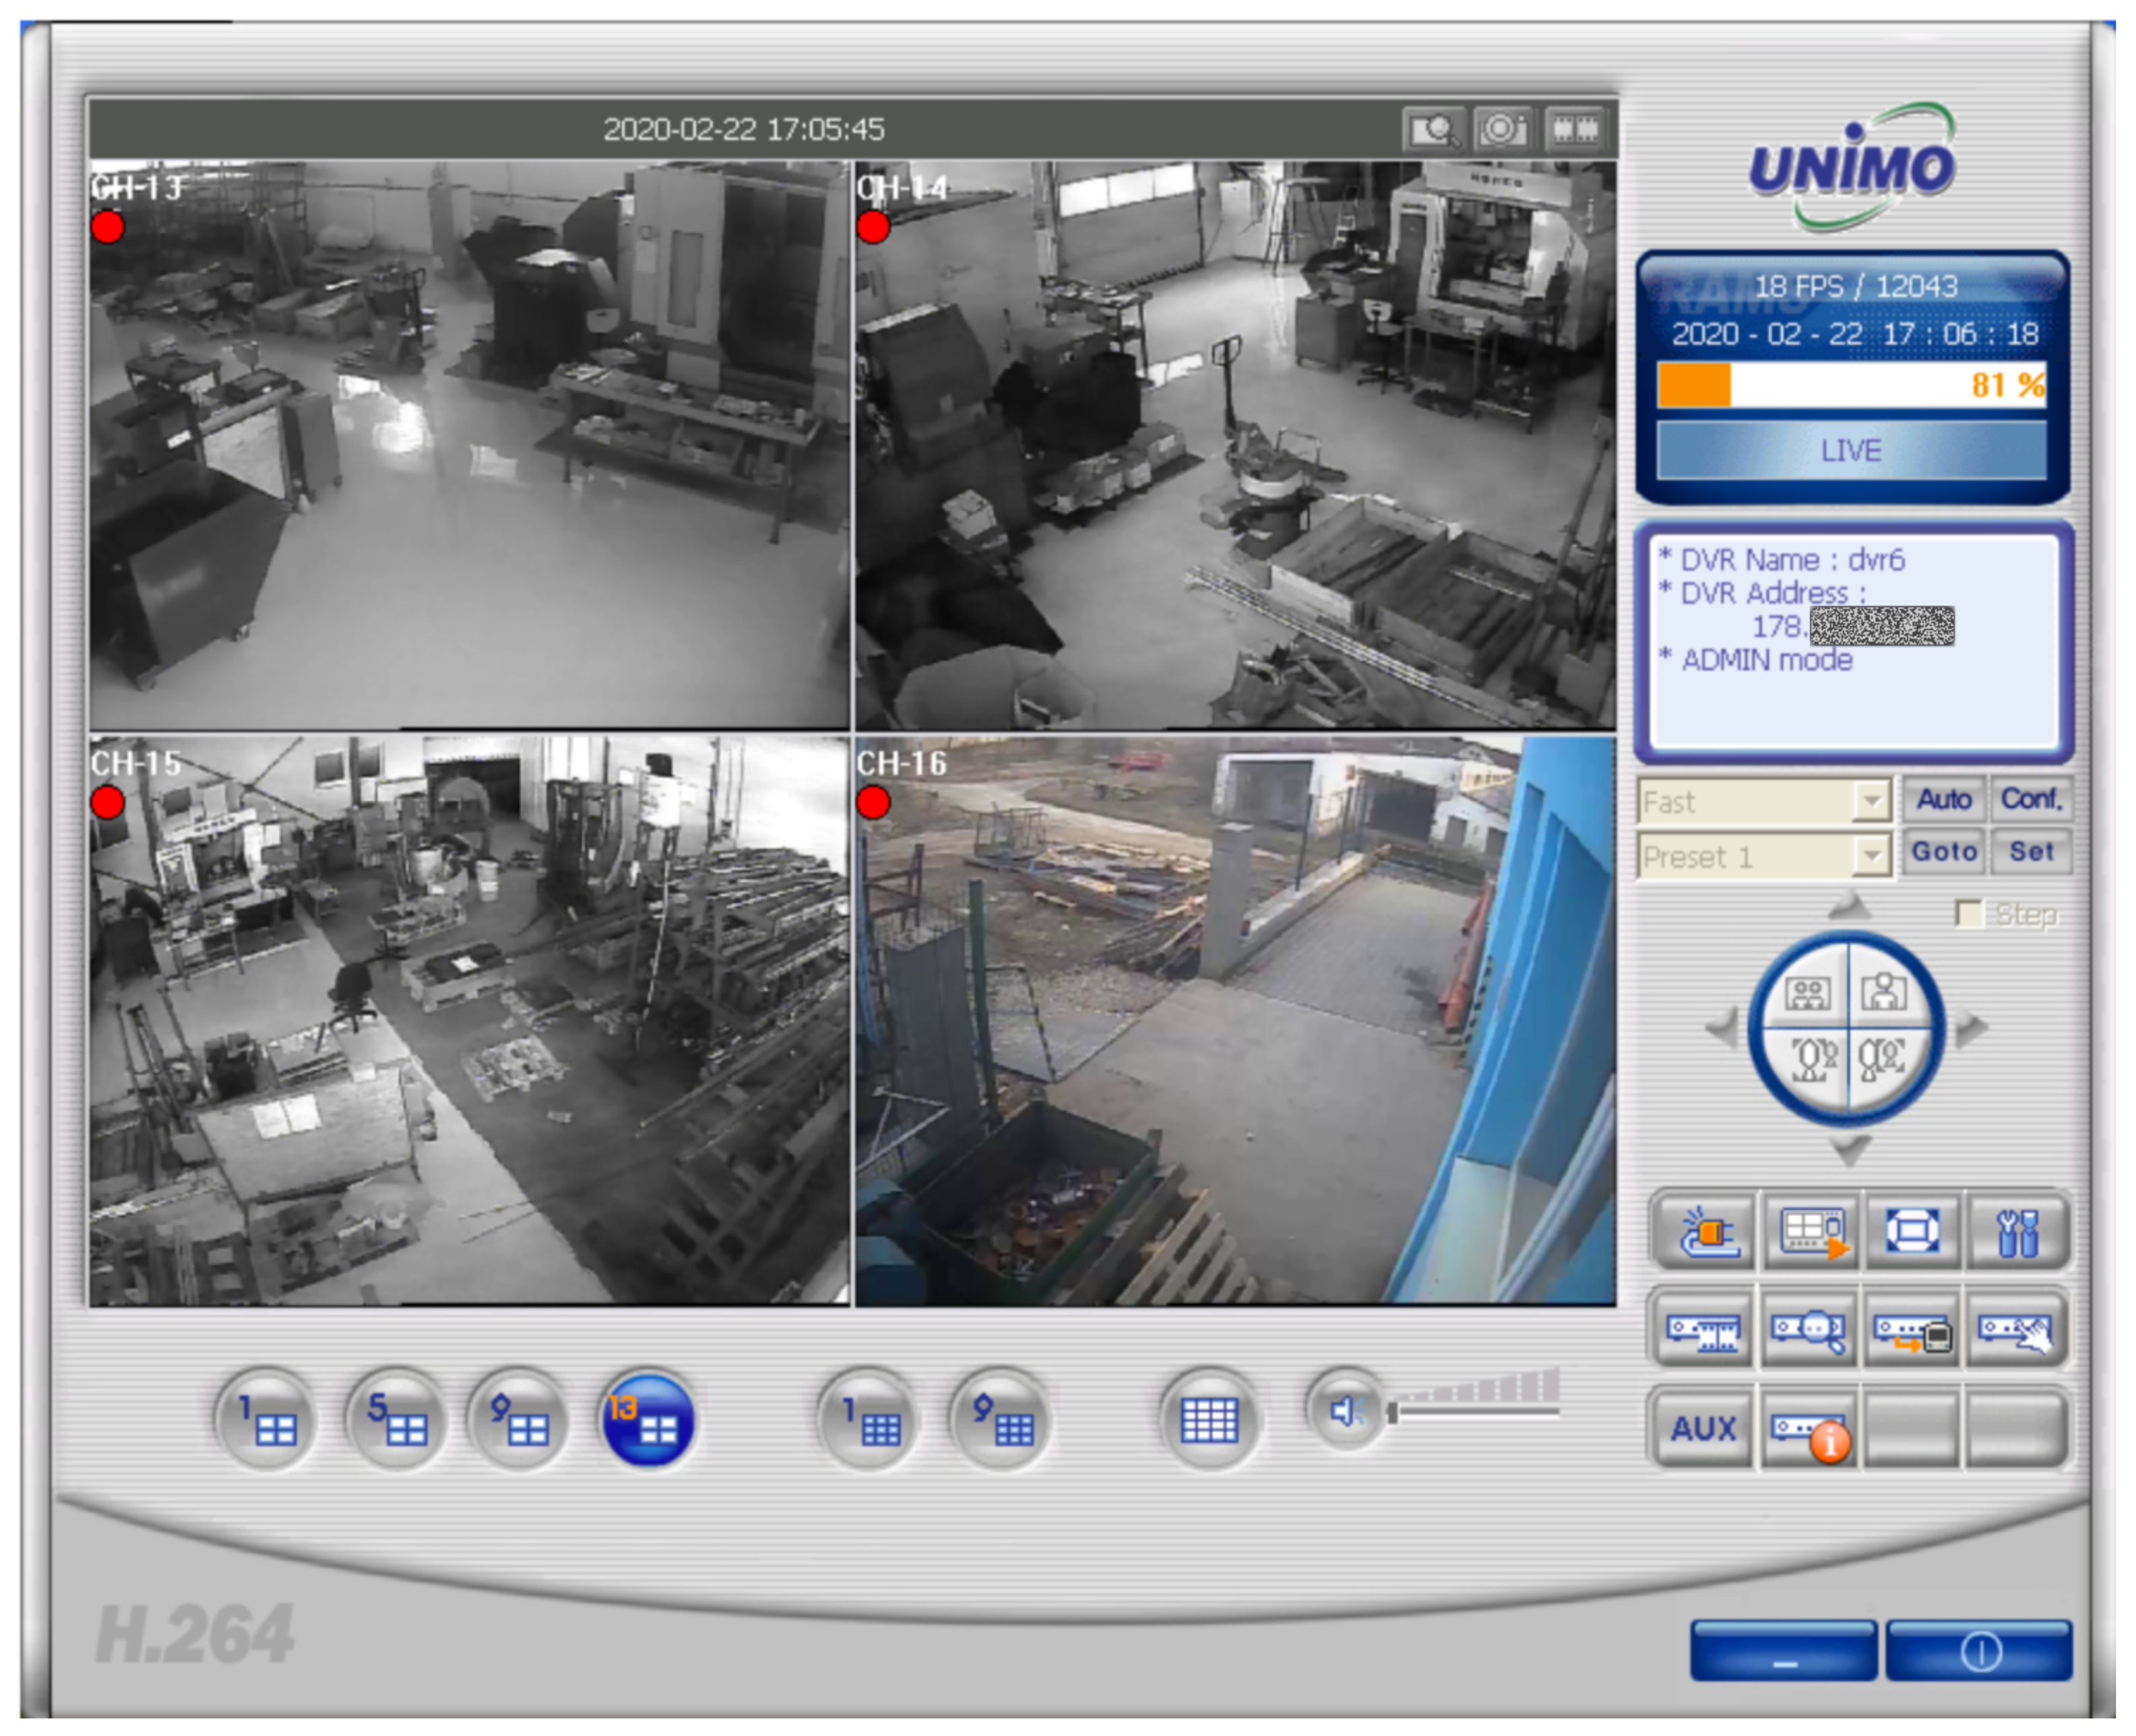Image resolution: width=2136 pixels, height=1736 pixels.
Task: Expand the Fast speed dropdown
Action: click(1870, 801)
